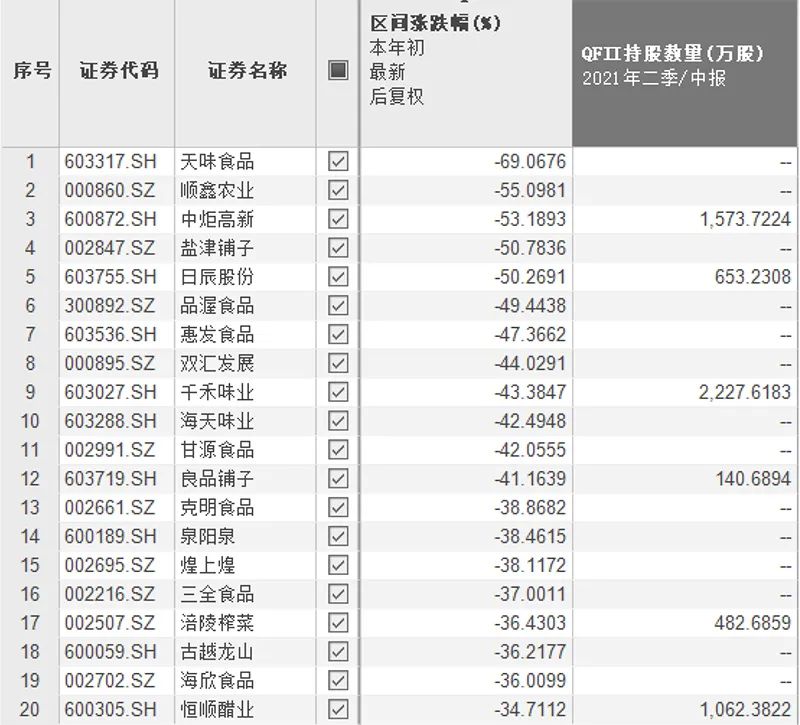
Task: Uncheck the checkbox for 古越龙山
Action: [x=338, y=652]
